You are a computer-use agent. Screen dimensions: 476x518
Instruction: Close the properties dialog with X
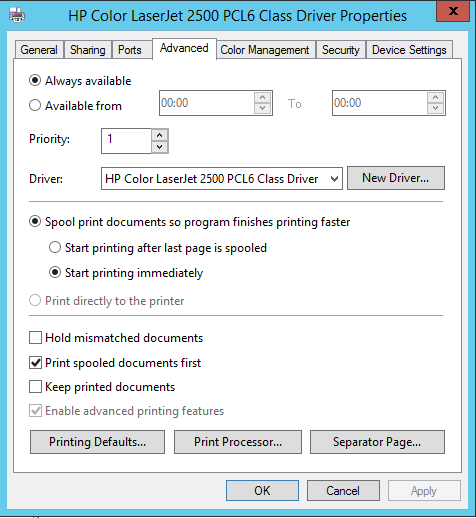pos(453,11)
